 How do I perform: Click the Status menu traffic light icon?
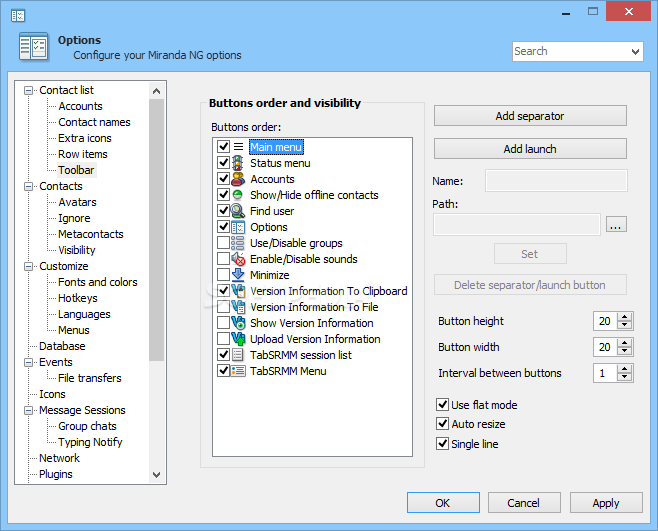tap(238, 162)
